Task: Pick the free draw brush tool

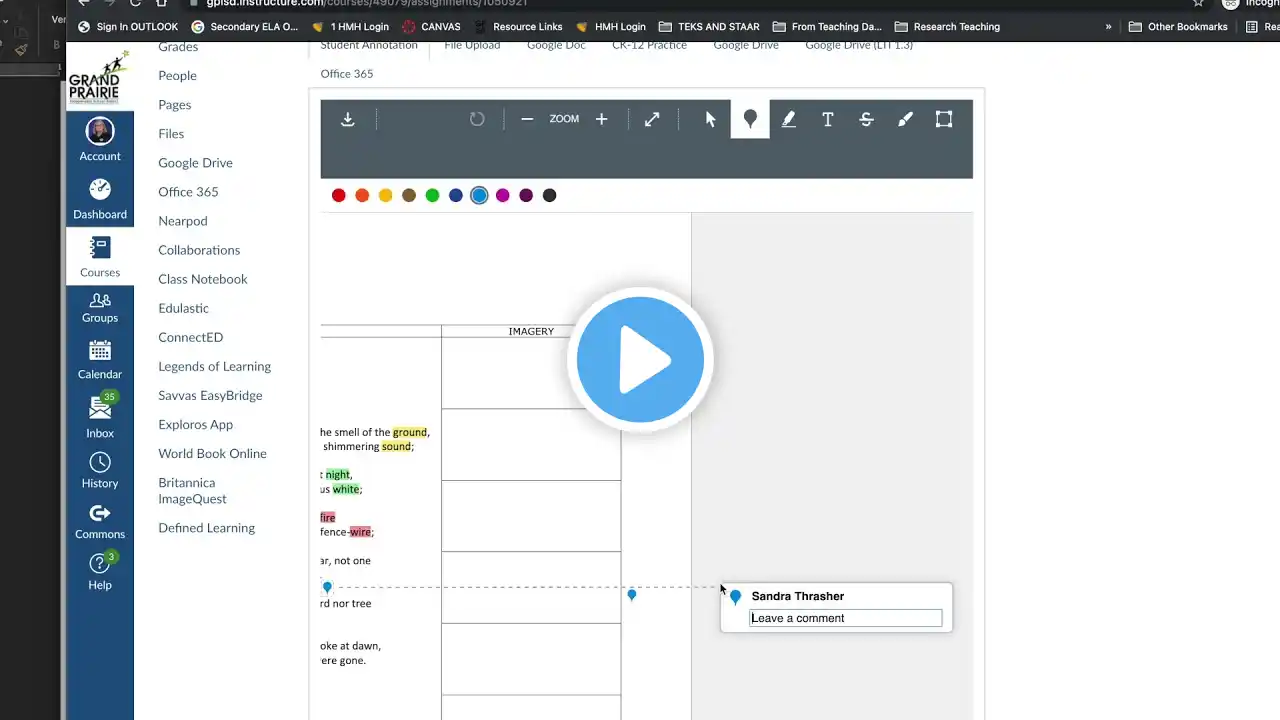Action: coord(905,119)
